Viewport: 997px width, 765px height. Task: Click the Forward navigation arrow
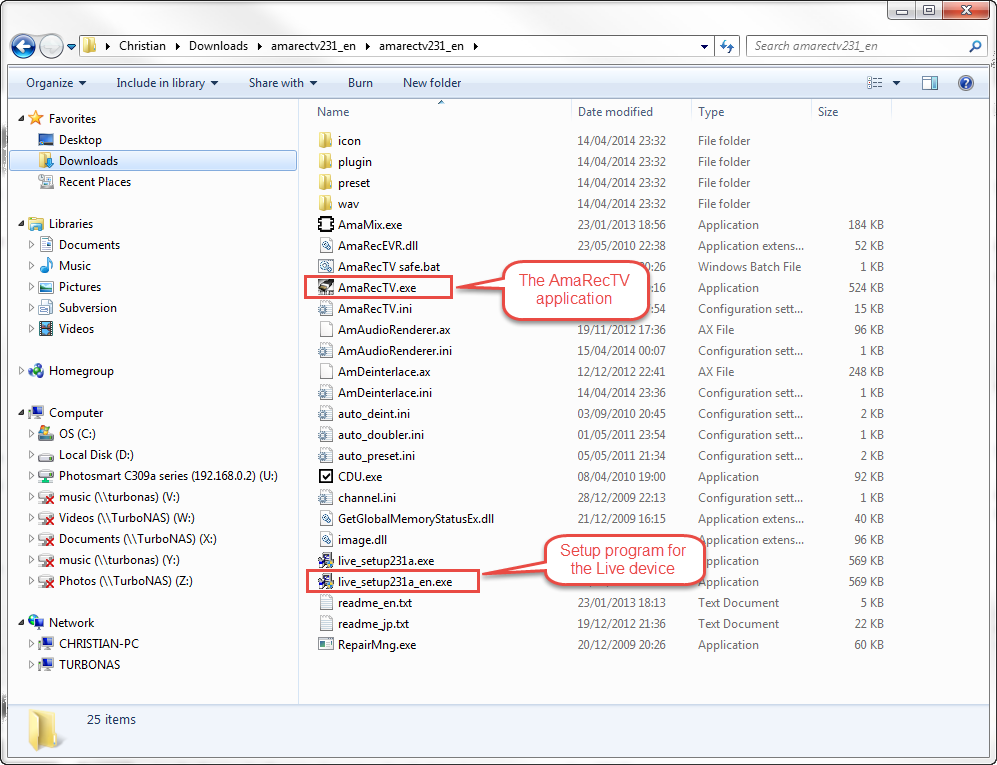coord(51,46)
